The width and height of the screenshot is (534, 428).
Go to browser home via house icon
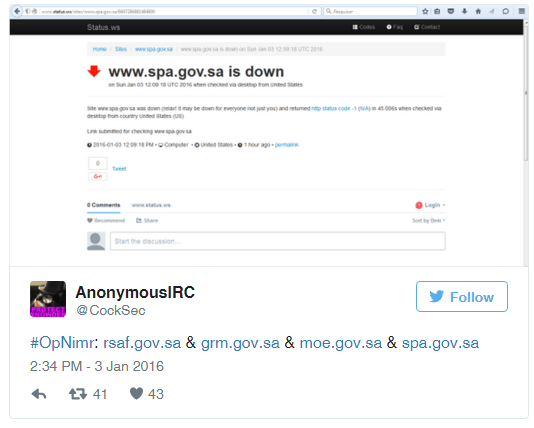tap(478, 11)
